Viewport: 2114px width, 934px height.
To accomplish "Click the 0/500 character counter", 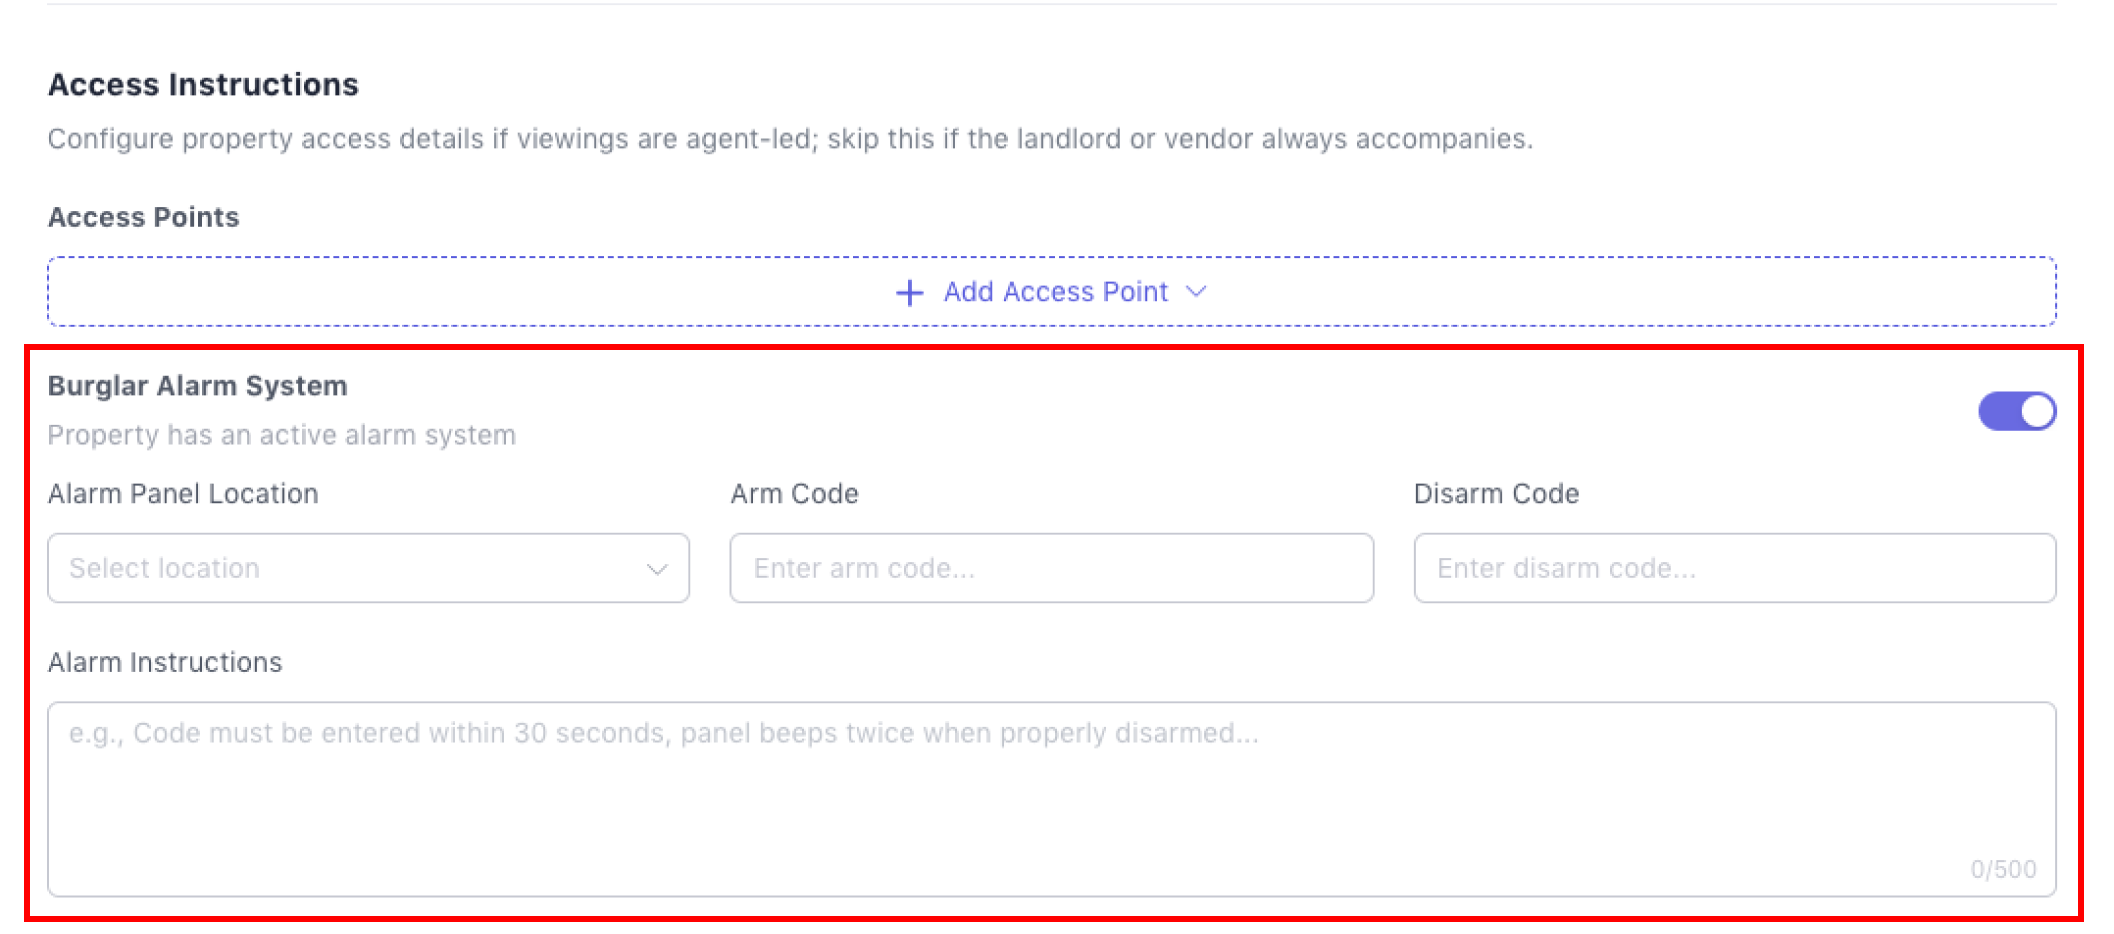I will 2003,869.
